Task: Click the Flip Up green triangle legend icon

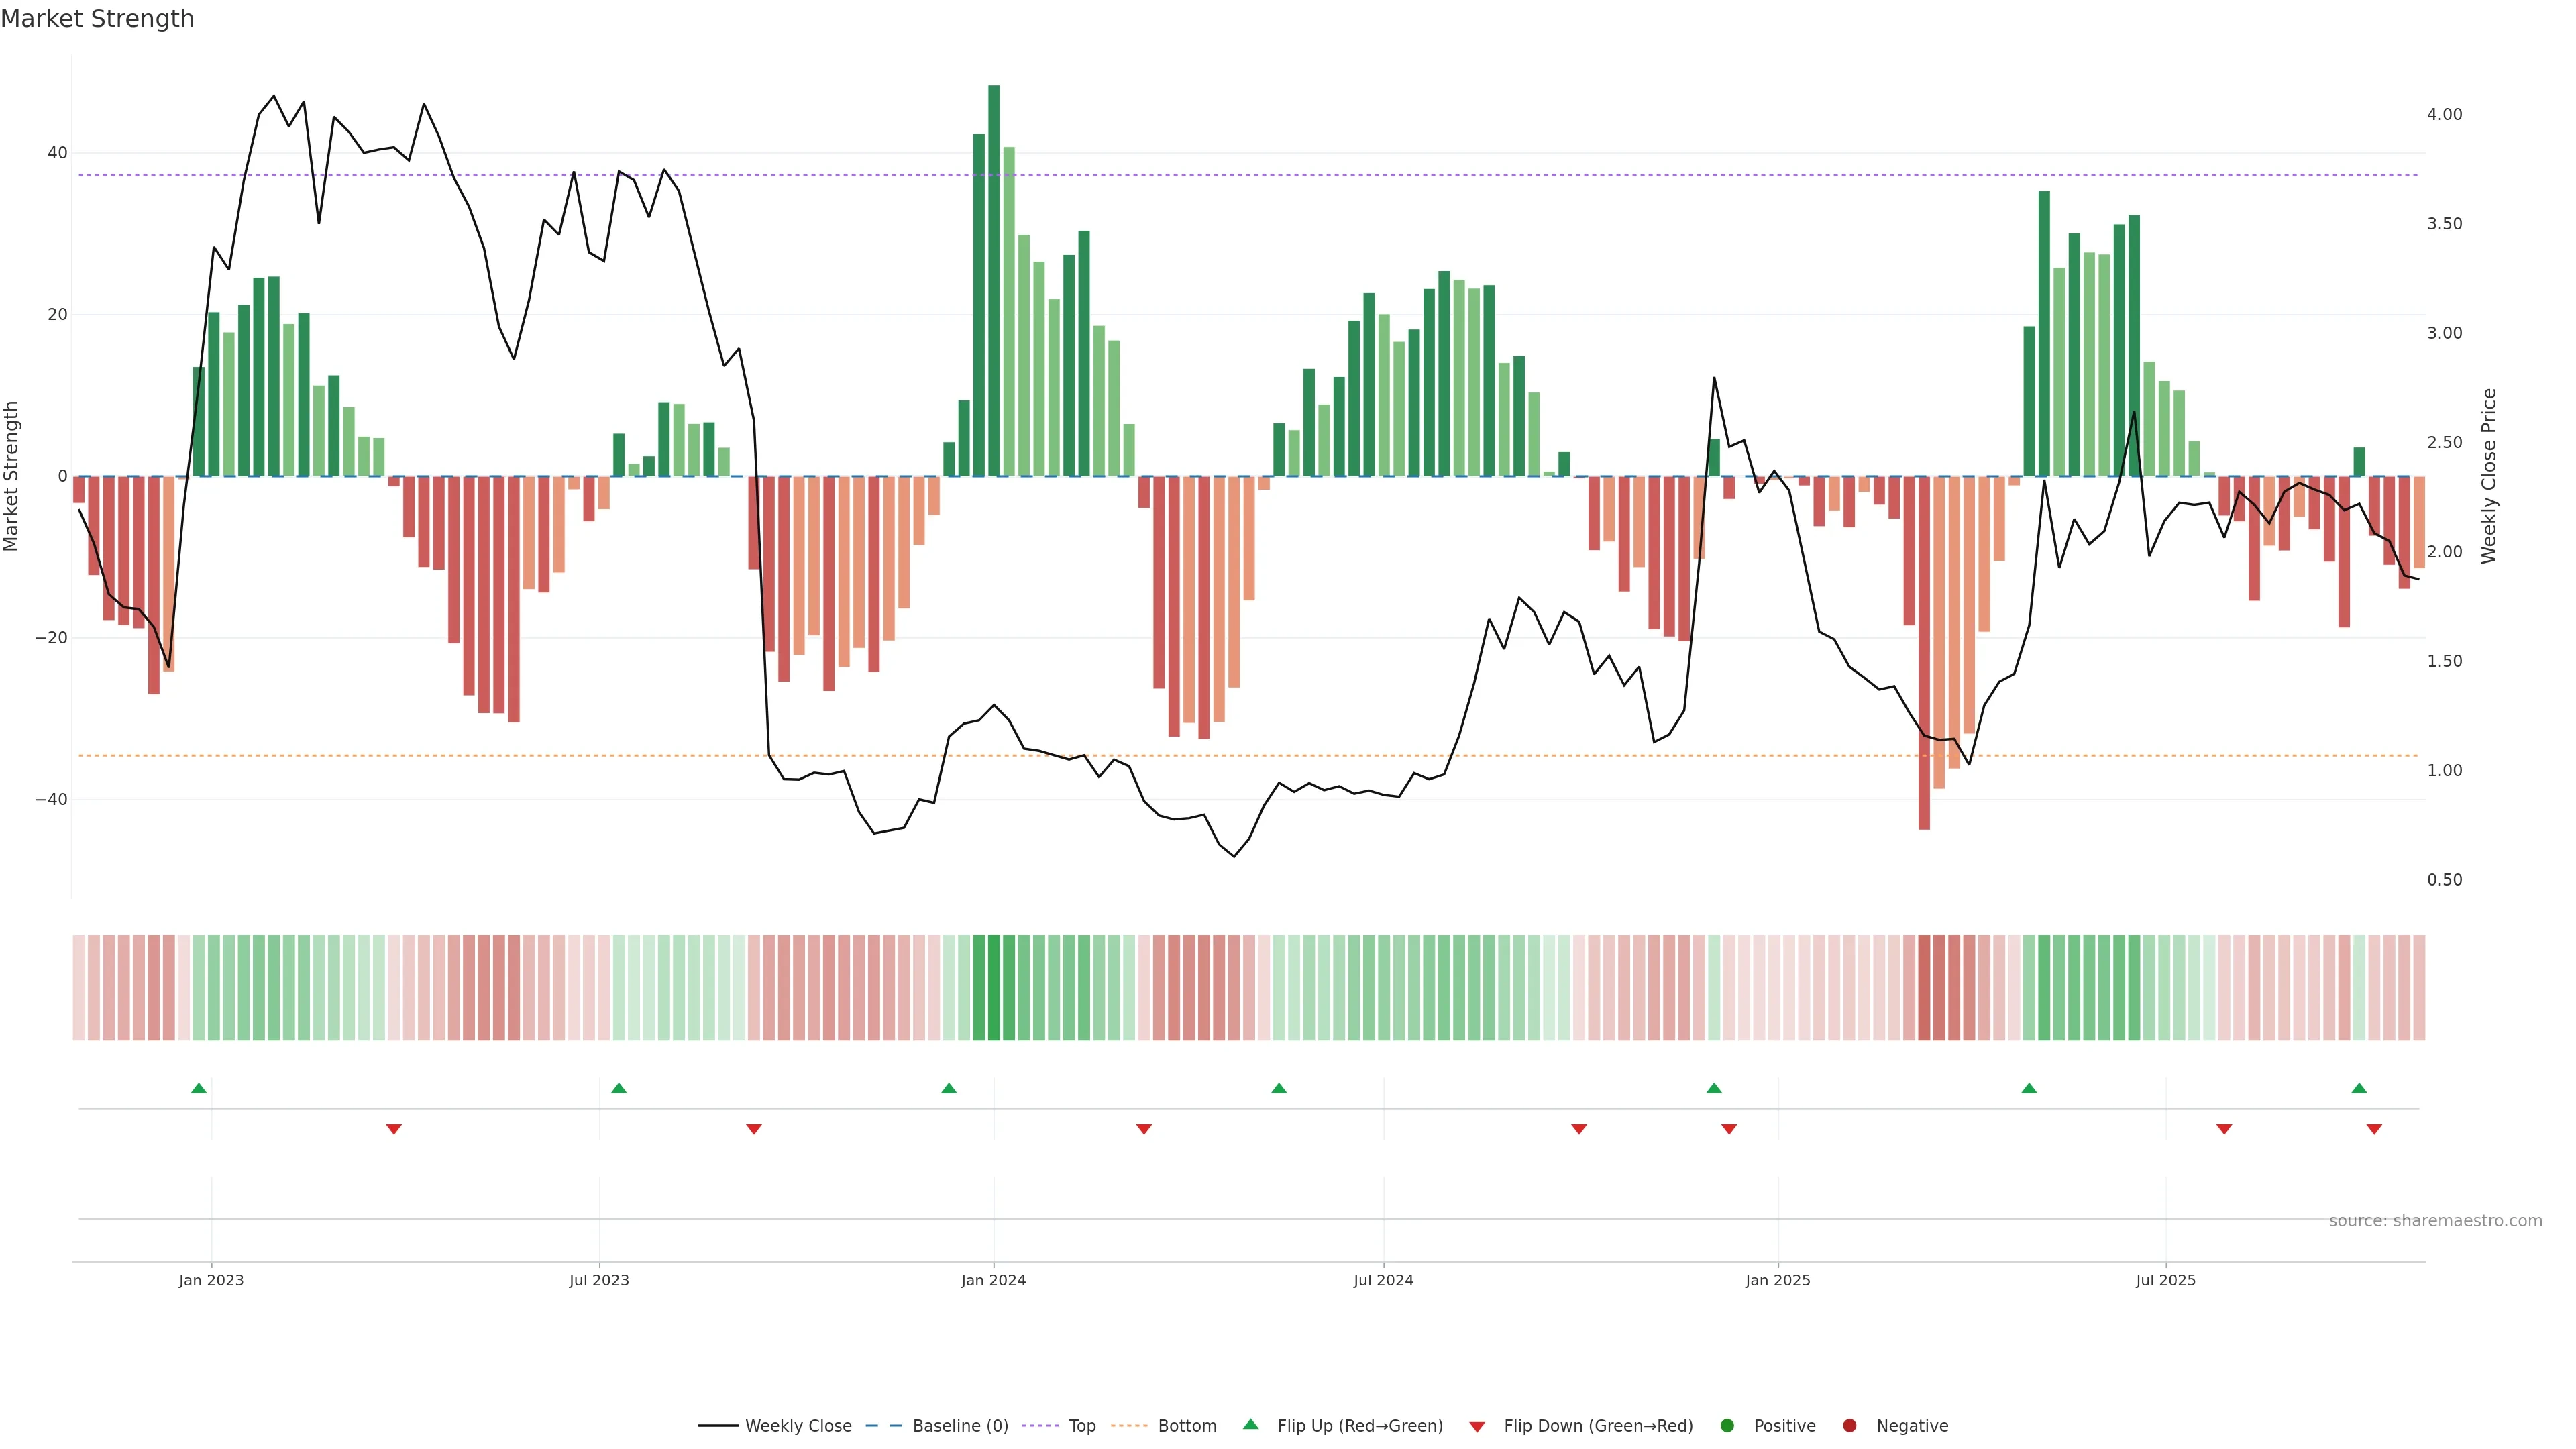Action: pyautogui.click(x=1250, y=1424)
